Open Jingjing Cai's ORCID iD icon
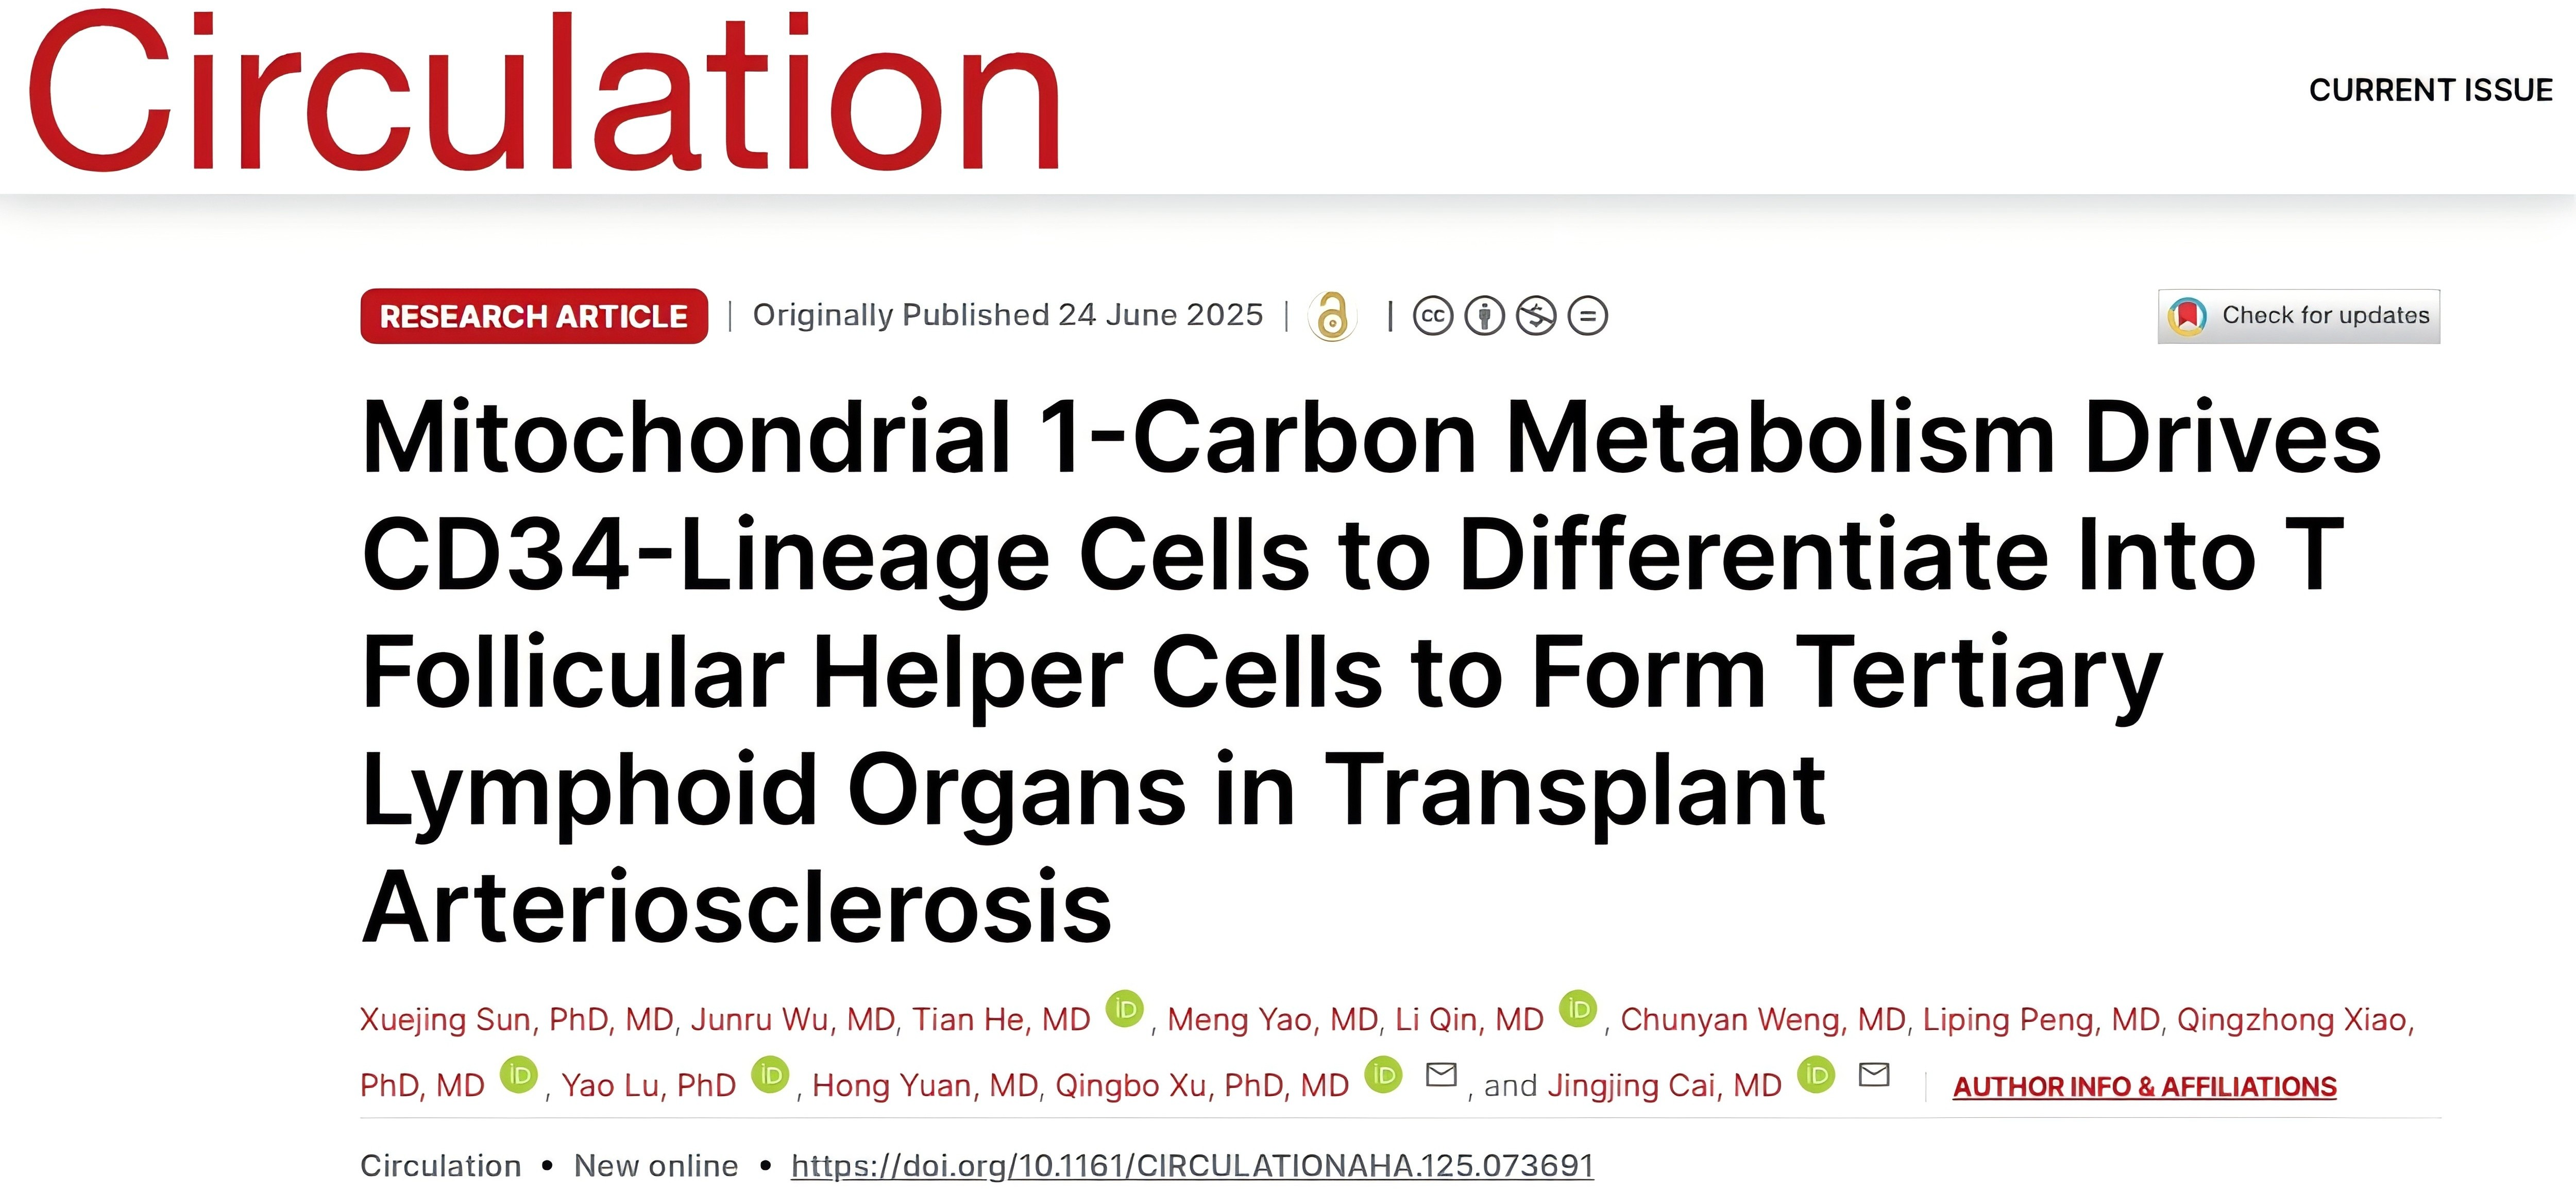Viewport: 2576px width, 1189px height. [x=1816, y=1075]
